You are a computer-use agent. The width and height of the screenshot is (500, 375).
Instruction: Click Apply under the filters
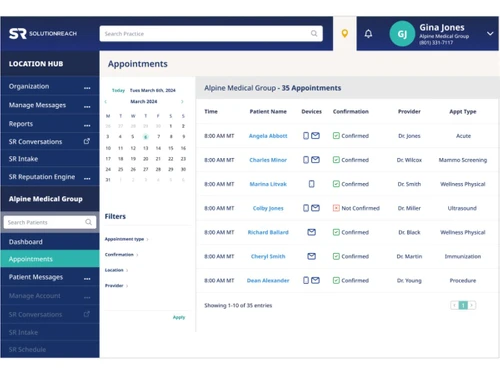point(179,317)
